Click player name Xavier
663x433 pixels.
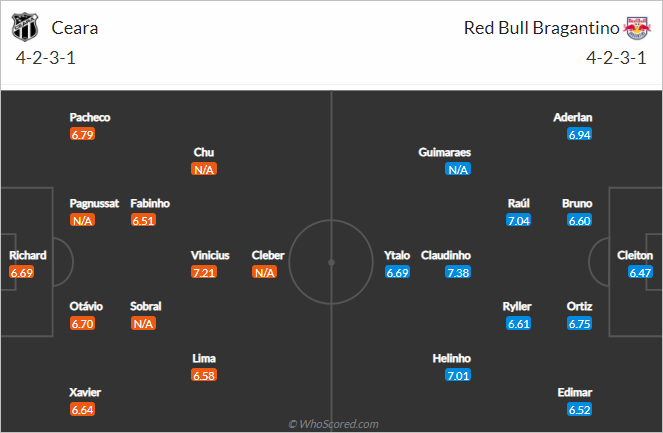click(x=85, y=392)
